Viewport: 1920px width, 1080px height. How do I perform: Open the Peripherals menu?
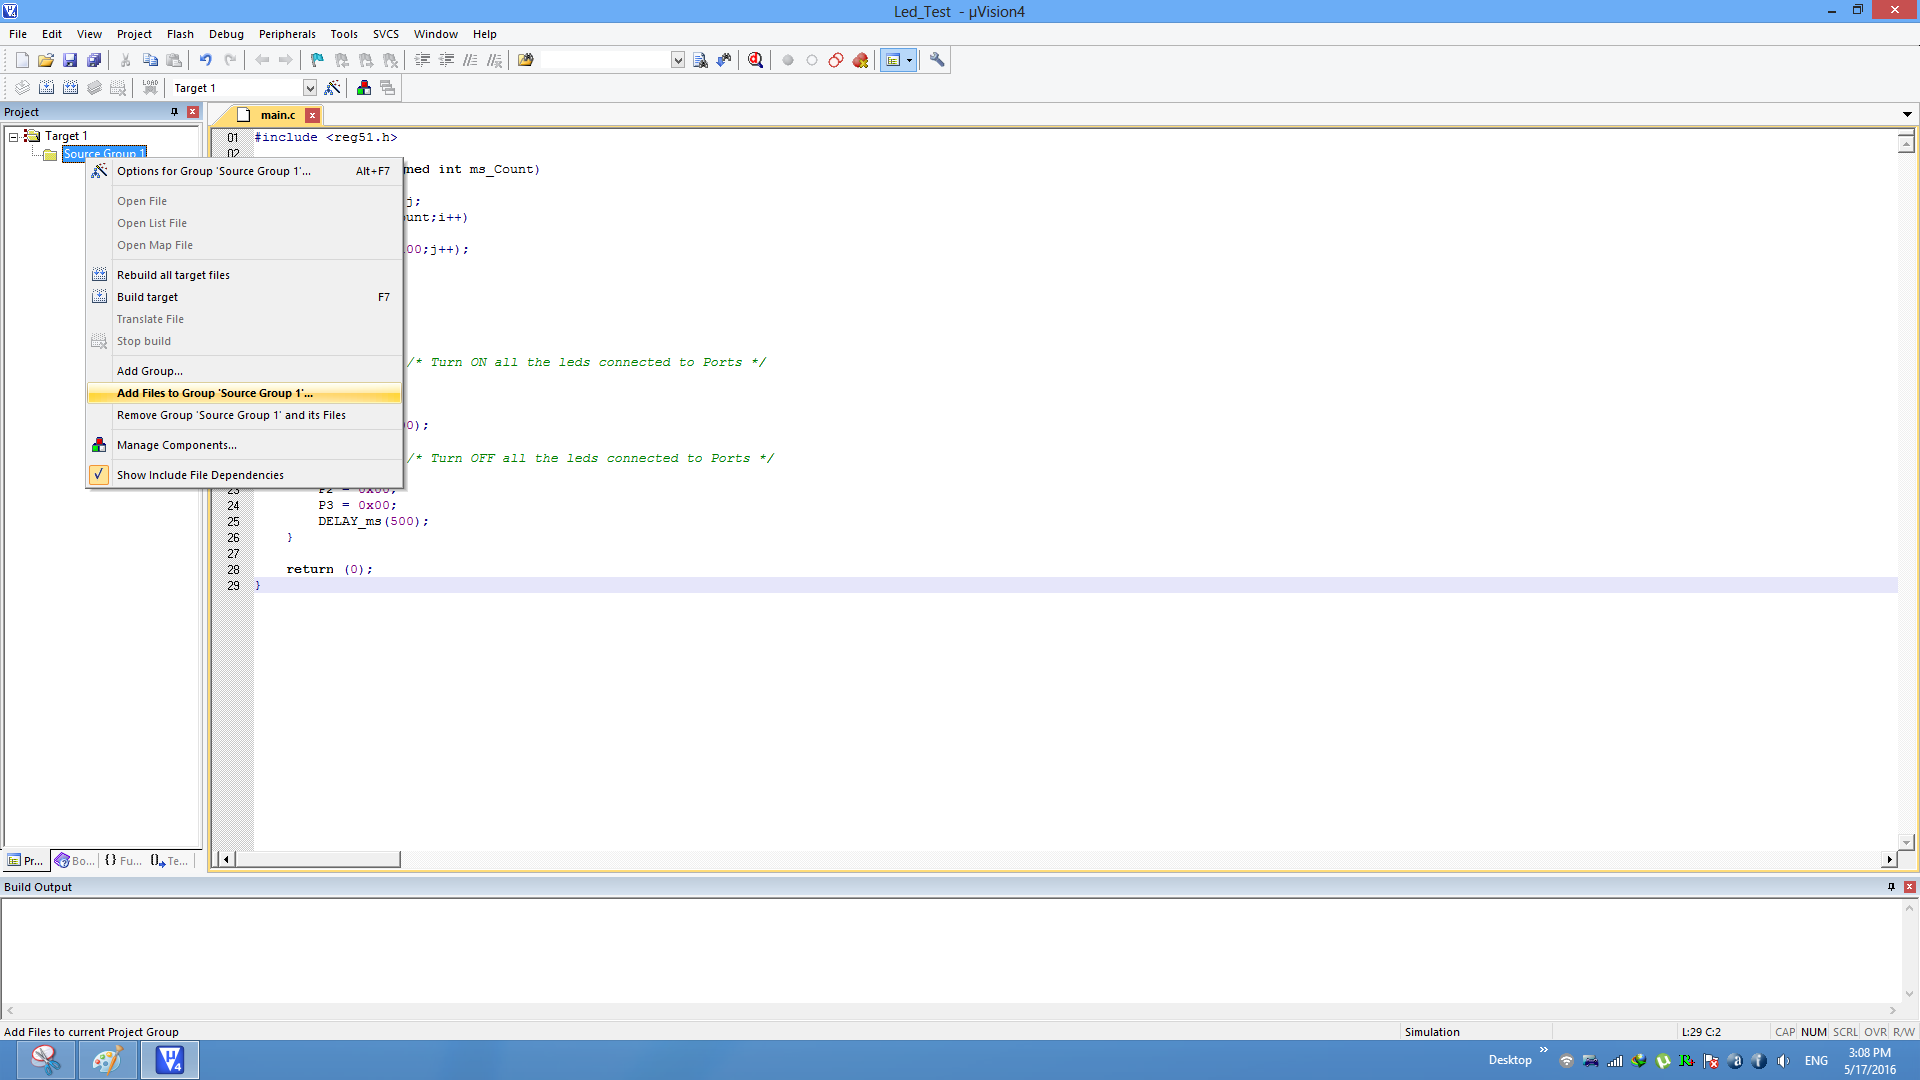pos(287,34)
